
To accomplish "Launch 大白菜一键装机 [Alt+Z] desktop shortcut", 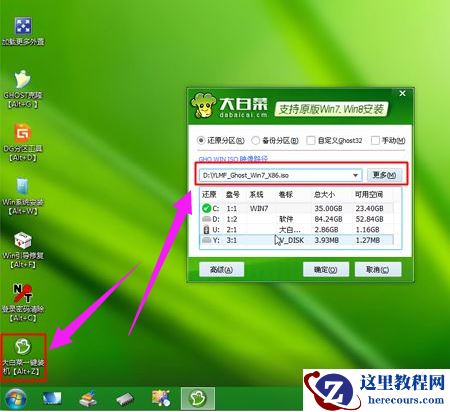I will [x=23, y=357].
